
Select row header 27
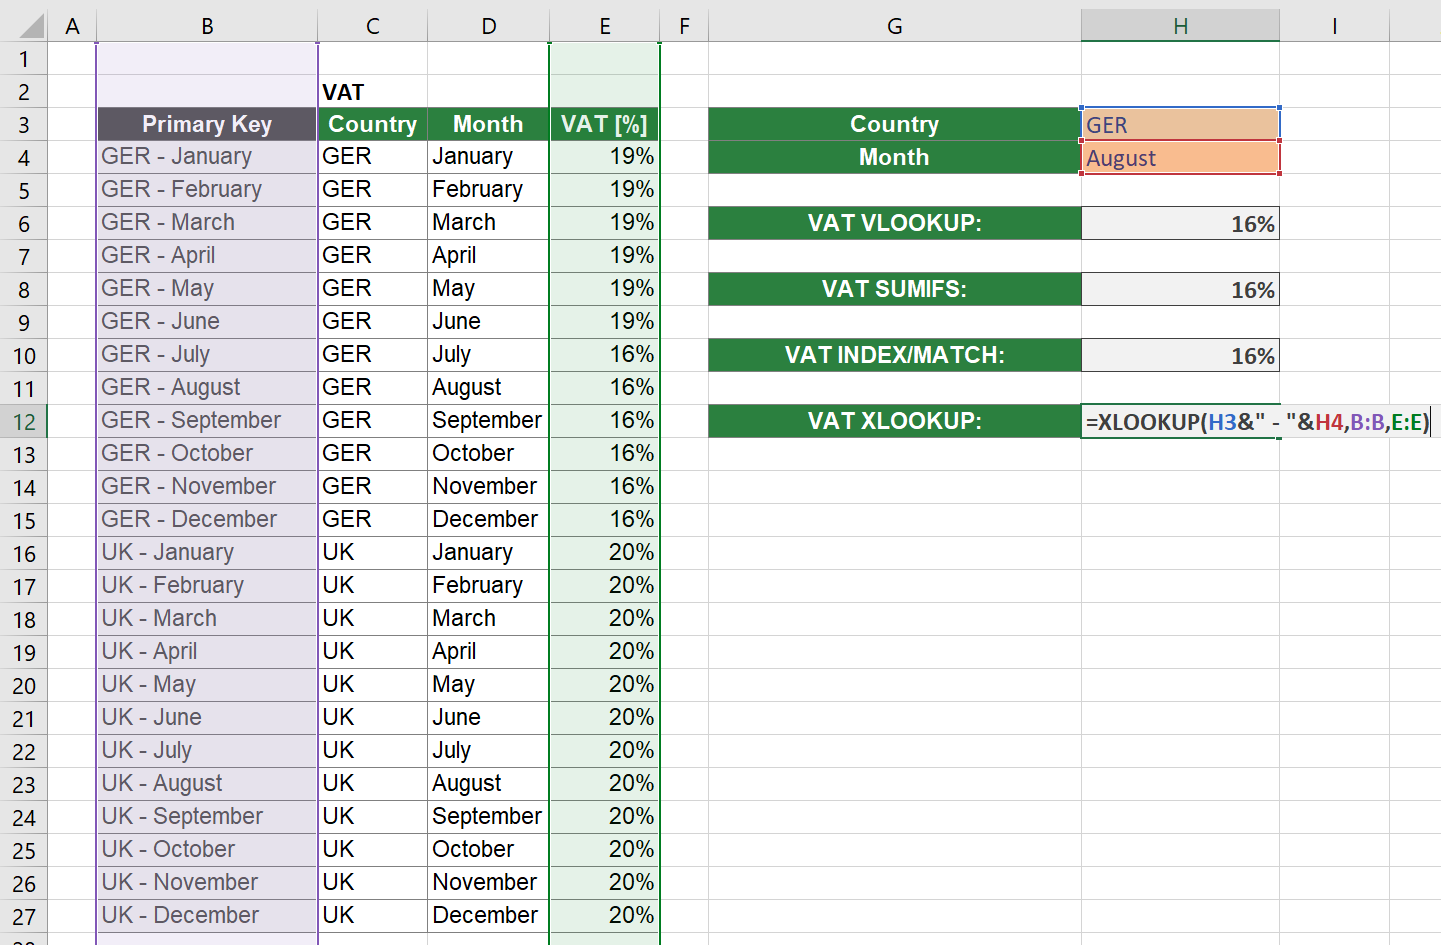point(23,917)
